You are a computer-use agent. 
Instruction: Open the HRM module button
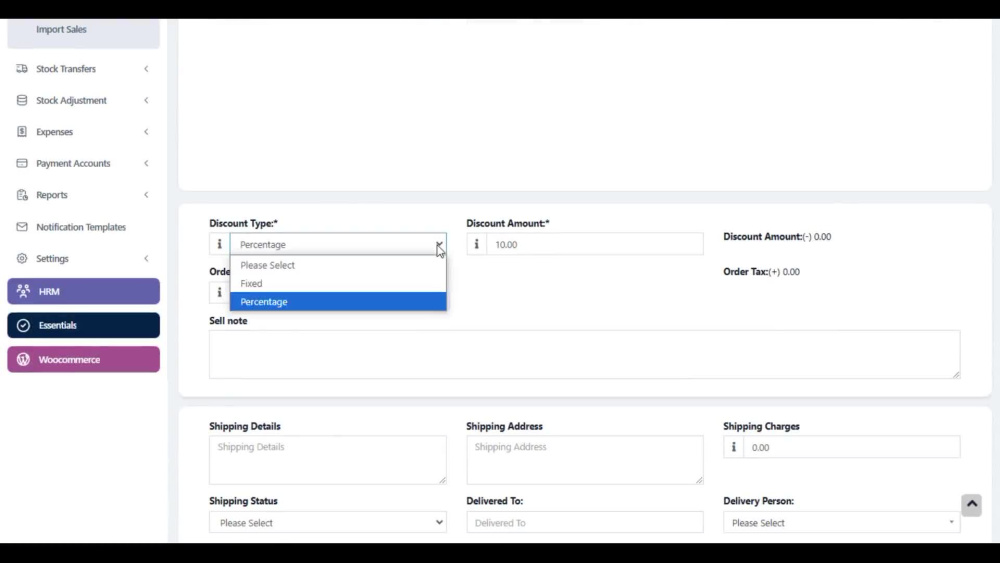pos(84,291)
